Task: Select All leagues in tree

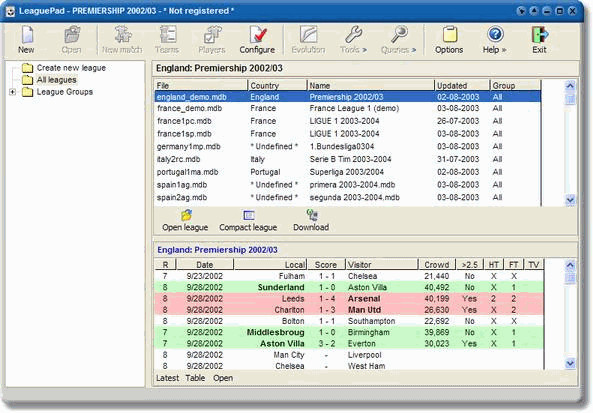Action: 56,80
